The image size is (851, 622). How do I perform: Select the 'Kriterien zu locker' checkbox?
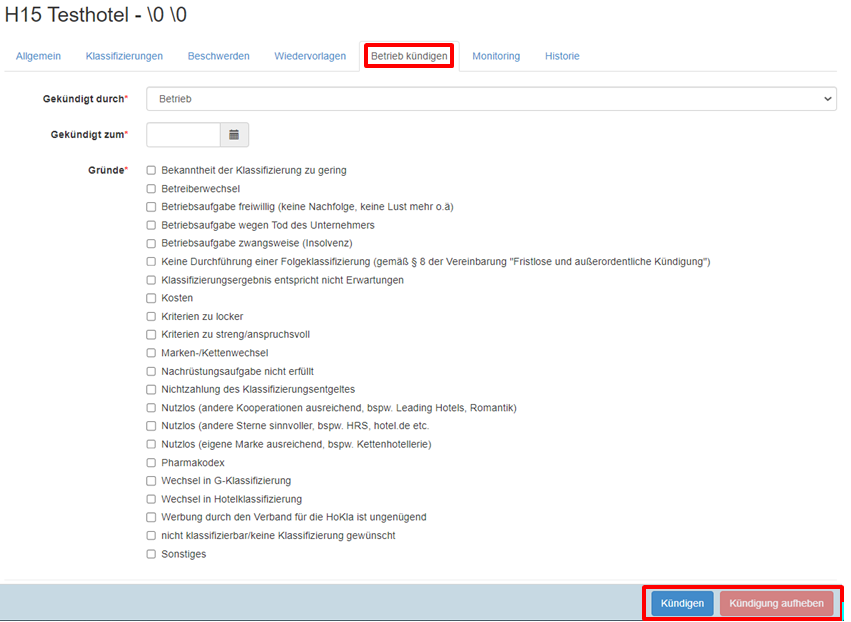point(151,317)
